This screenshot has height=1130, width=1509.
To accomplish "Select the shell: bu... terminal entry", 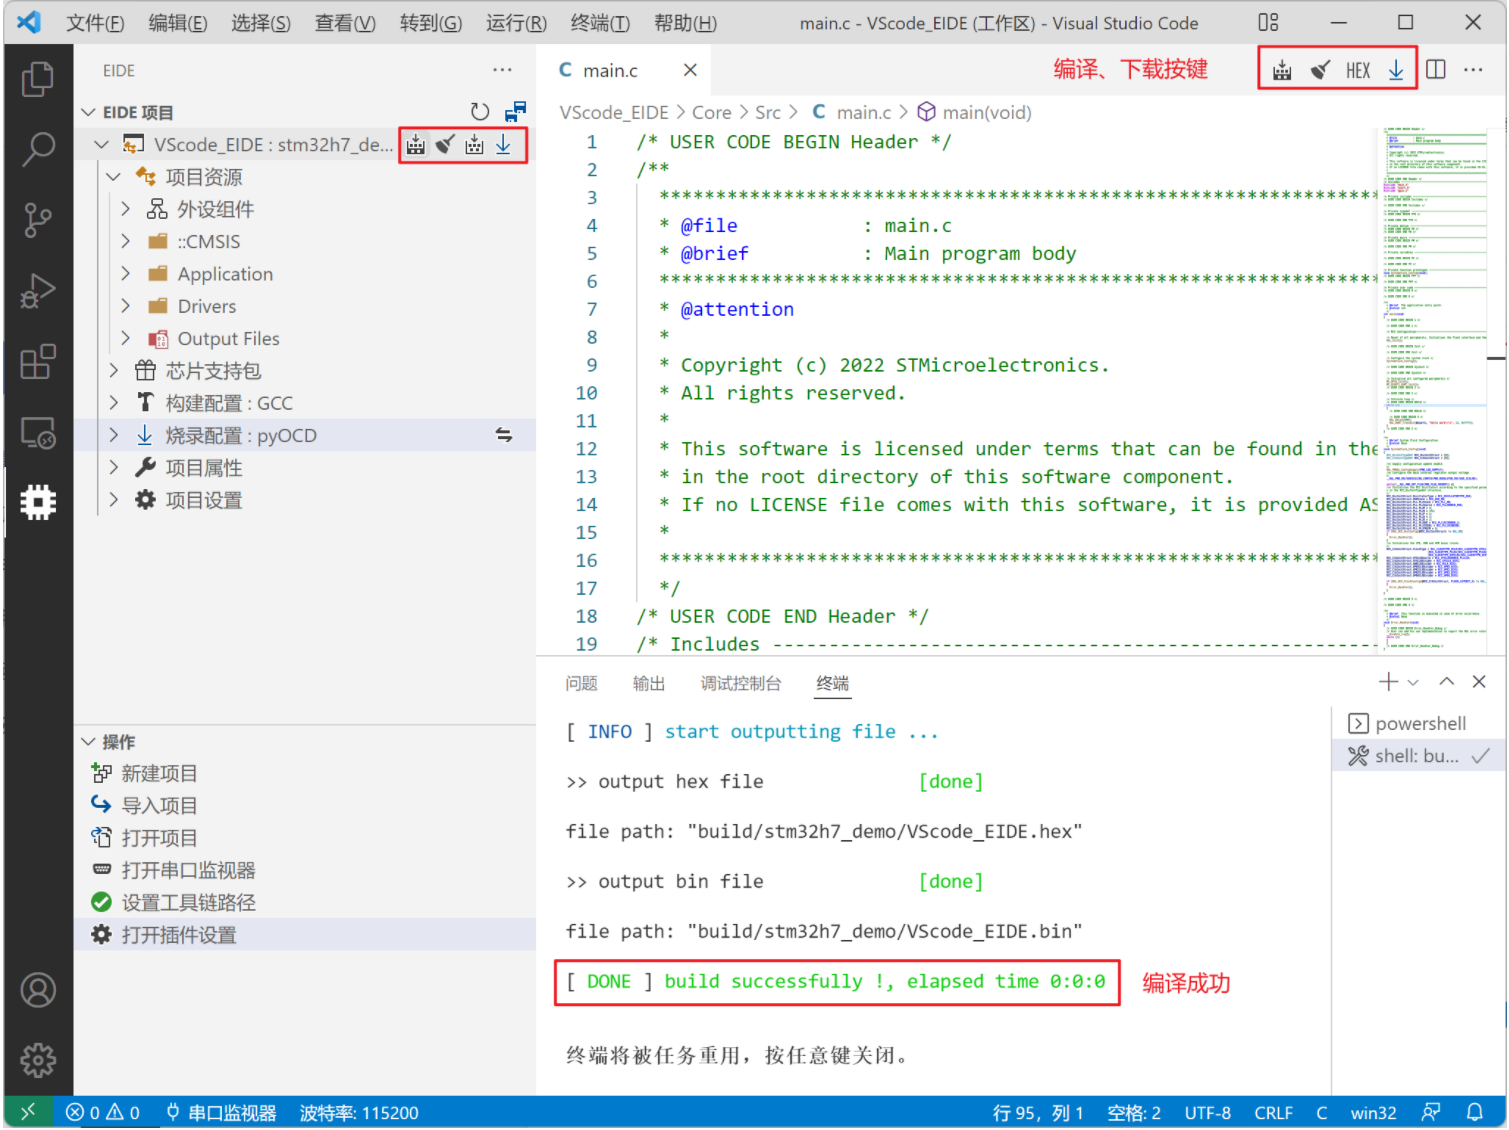I will (x=1419, y=756).
